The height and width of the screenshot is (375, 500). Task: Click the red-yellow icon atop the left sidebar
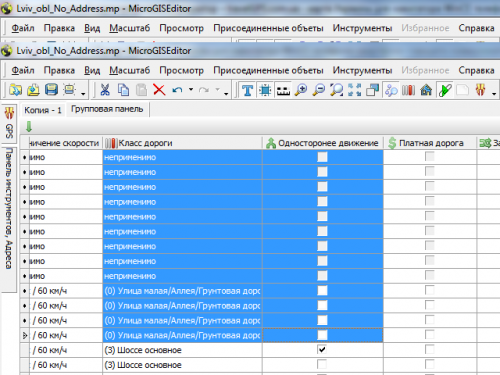pos(9,113)
